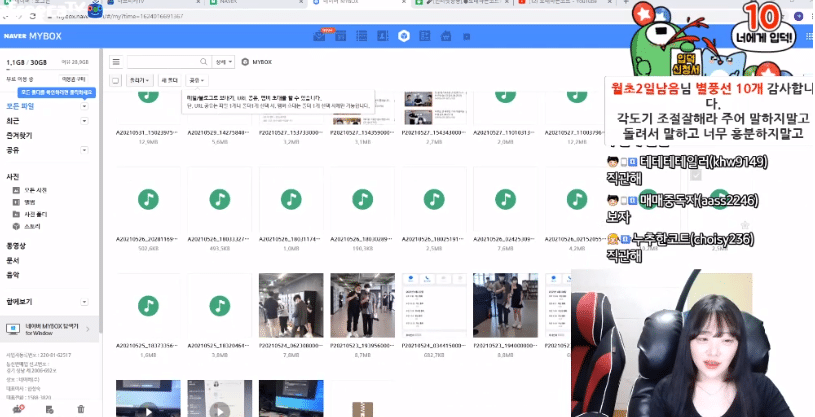Click the document settings icon at sidebar bottom
This screenshot has height=417, width=815.
click(x=49, y=409)
